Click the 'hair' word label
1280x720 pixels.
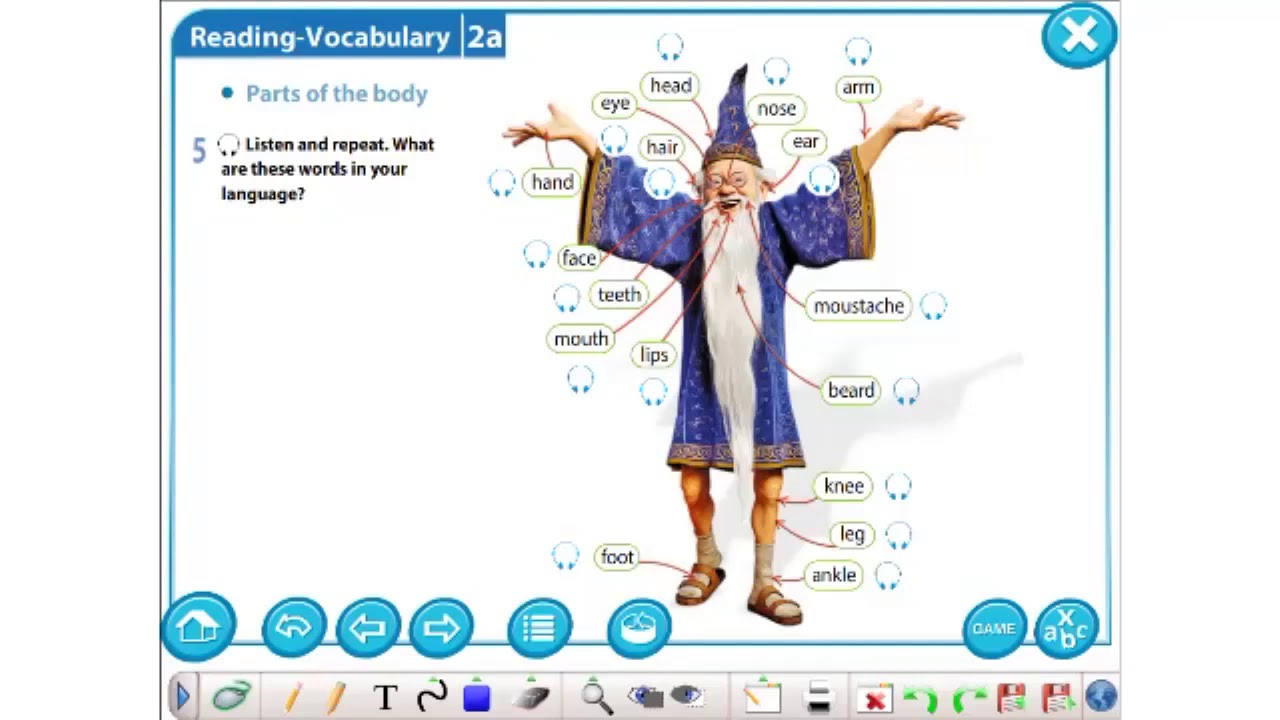coord(662,147)
